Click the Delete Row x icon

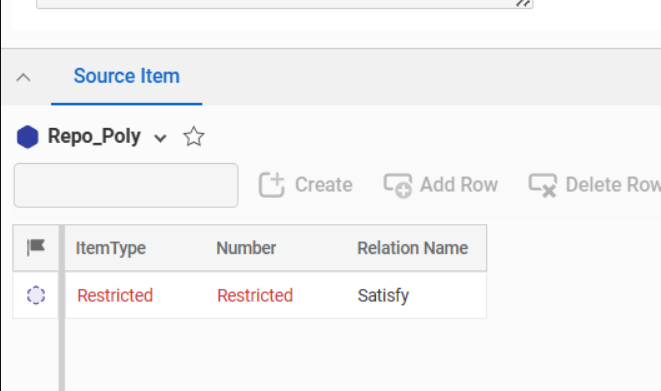click(x=543, y=185)
